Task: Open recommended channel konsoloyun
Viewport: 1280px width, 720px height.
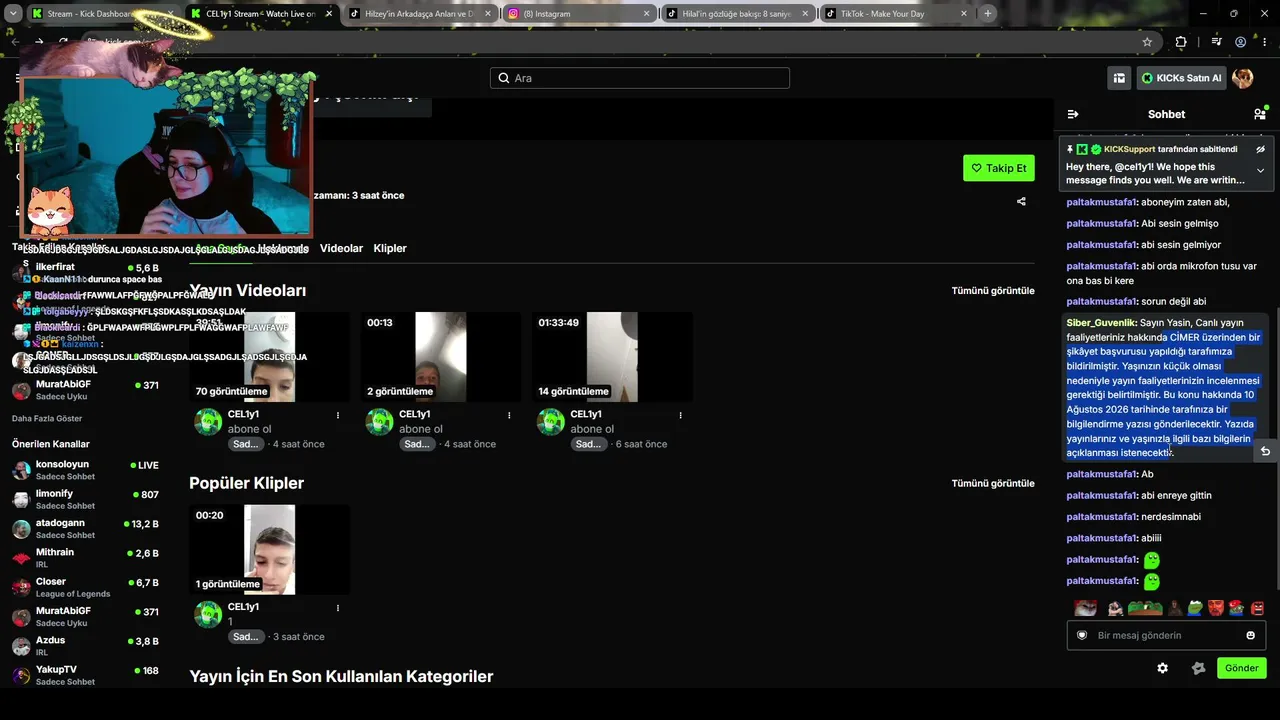Action: (x=85, y=470)
